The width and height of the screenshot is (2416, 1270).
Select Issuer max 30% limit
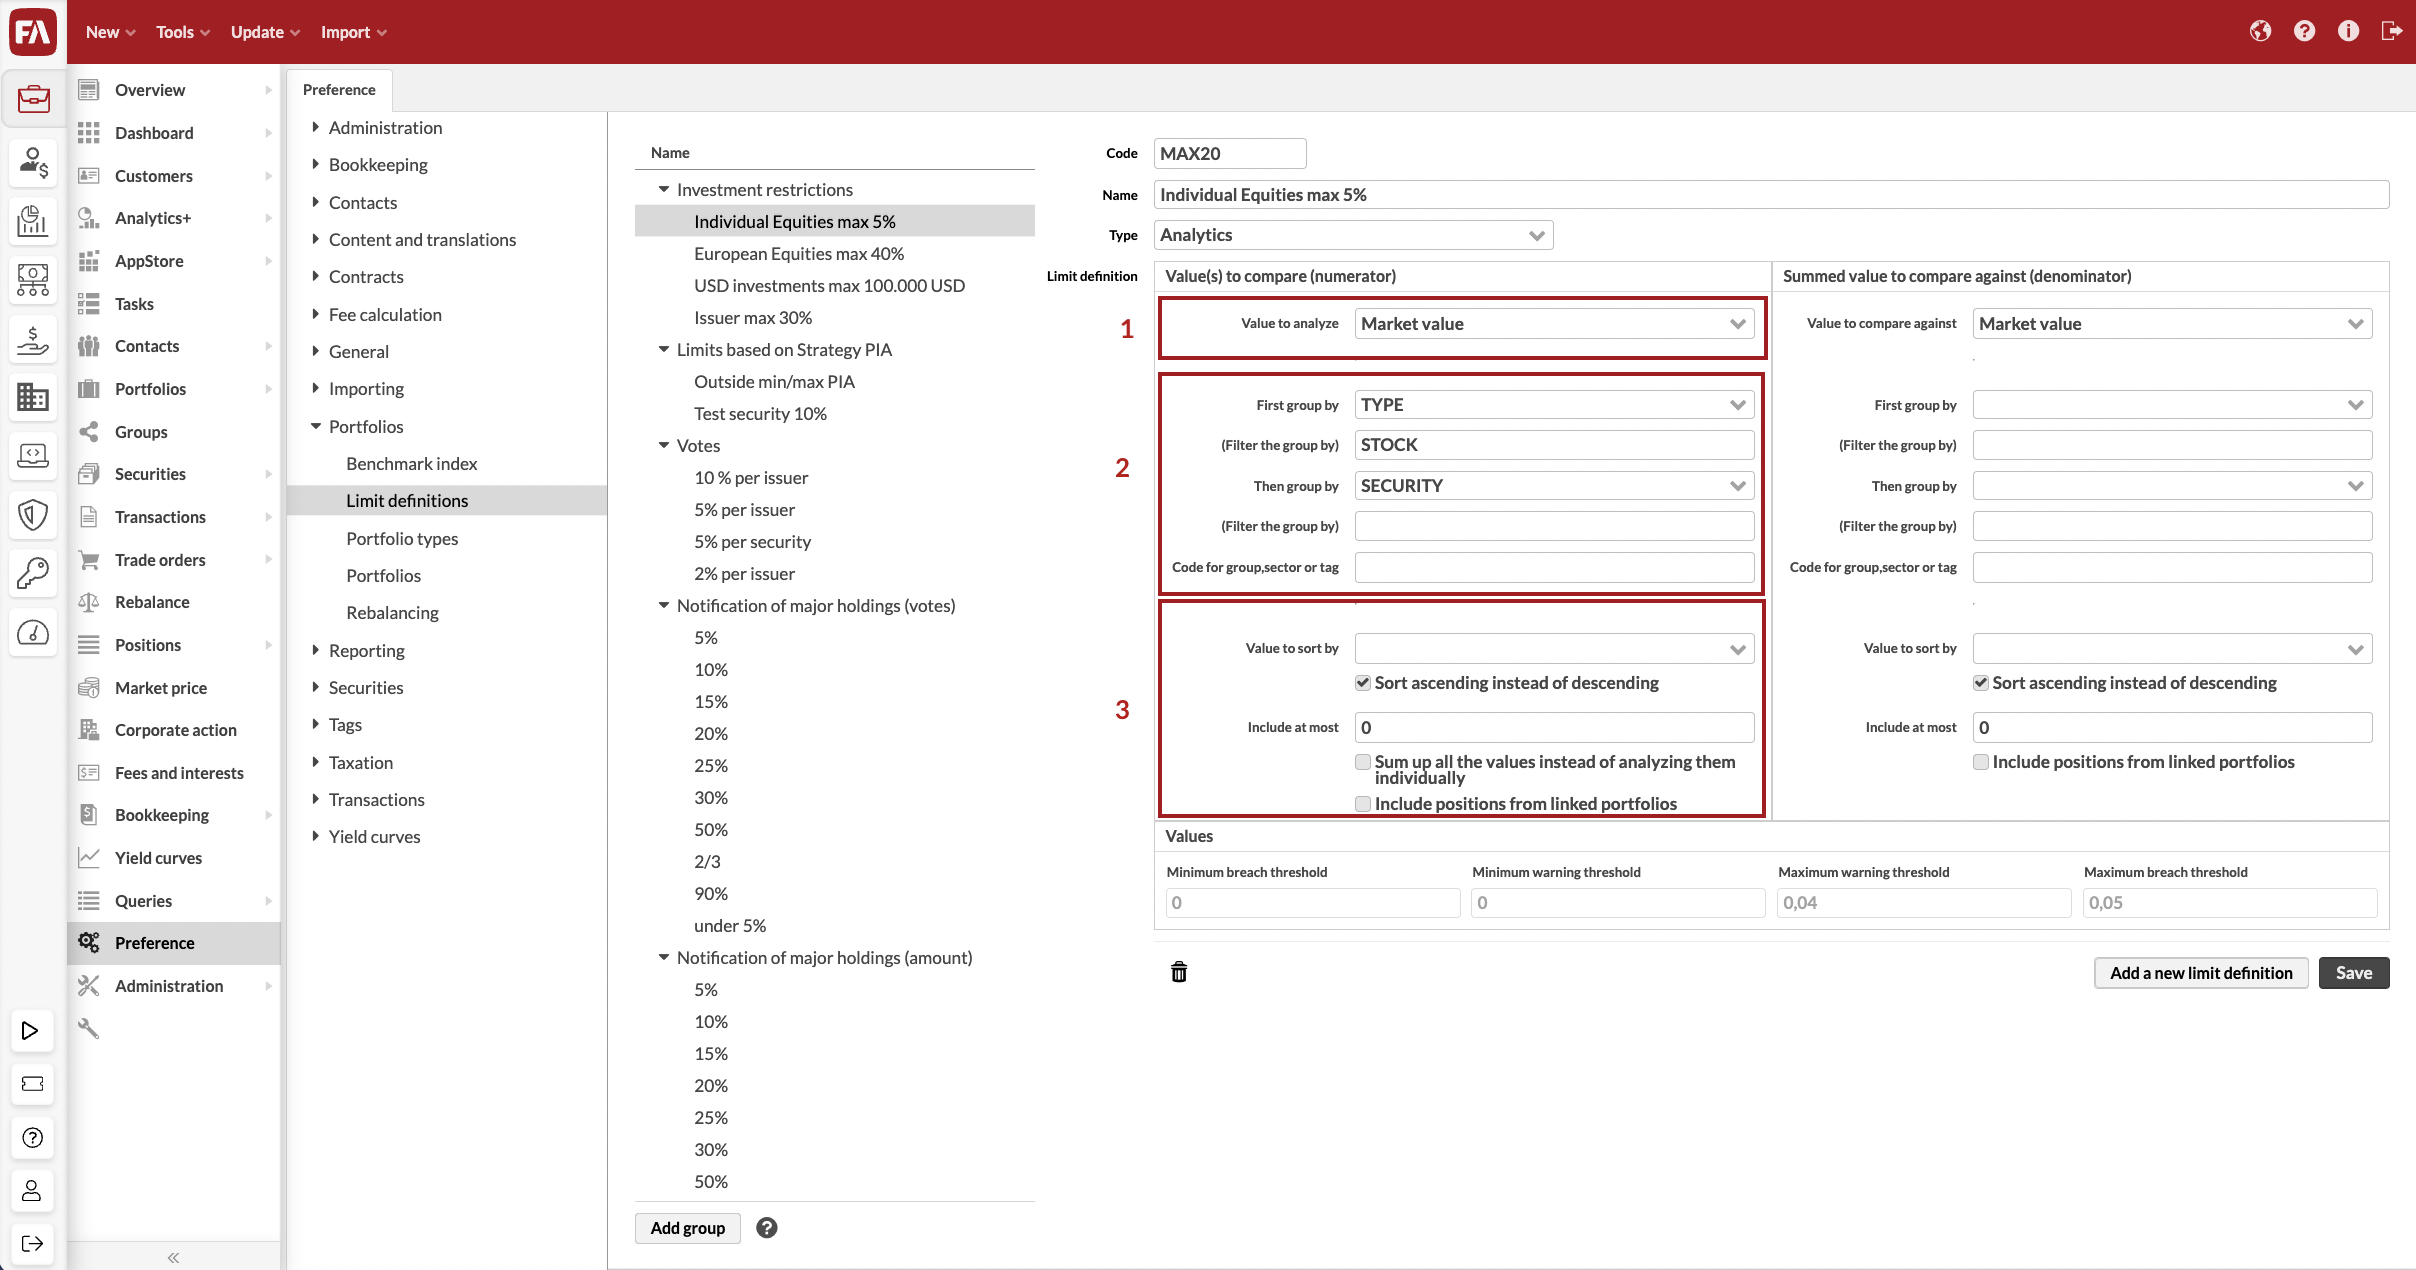coord(753,318)
